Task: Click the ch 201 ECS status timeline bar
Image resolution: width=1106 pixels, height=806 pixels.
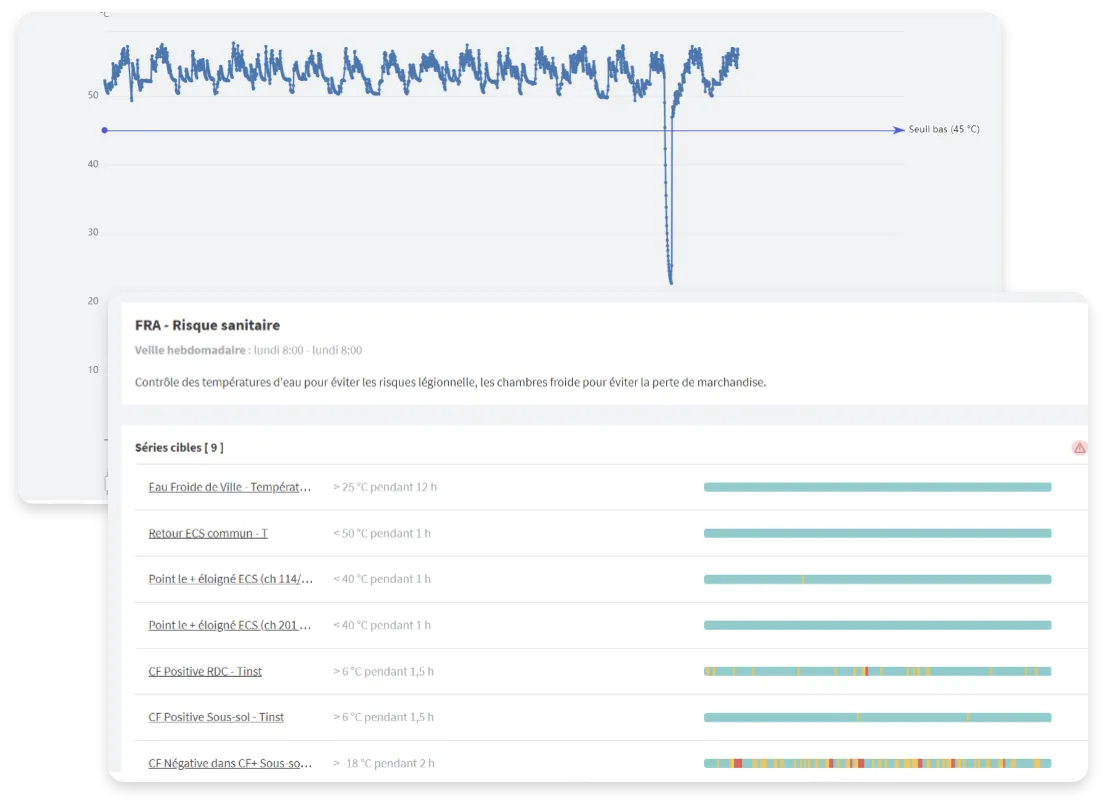Action: [x=877, y=625]
